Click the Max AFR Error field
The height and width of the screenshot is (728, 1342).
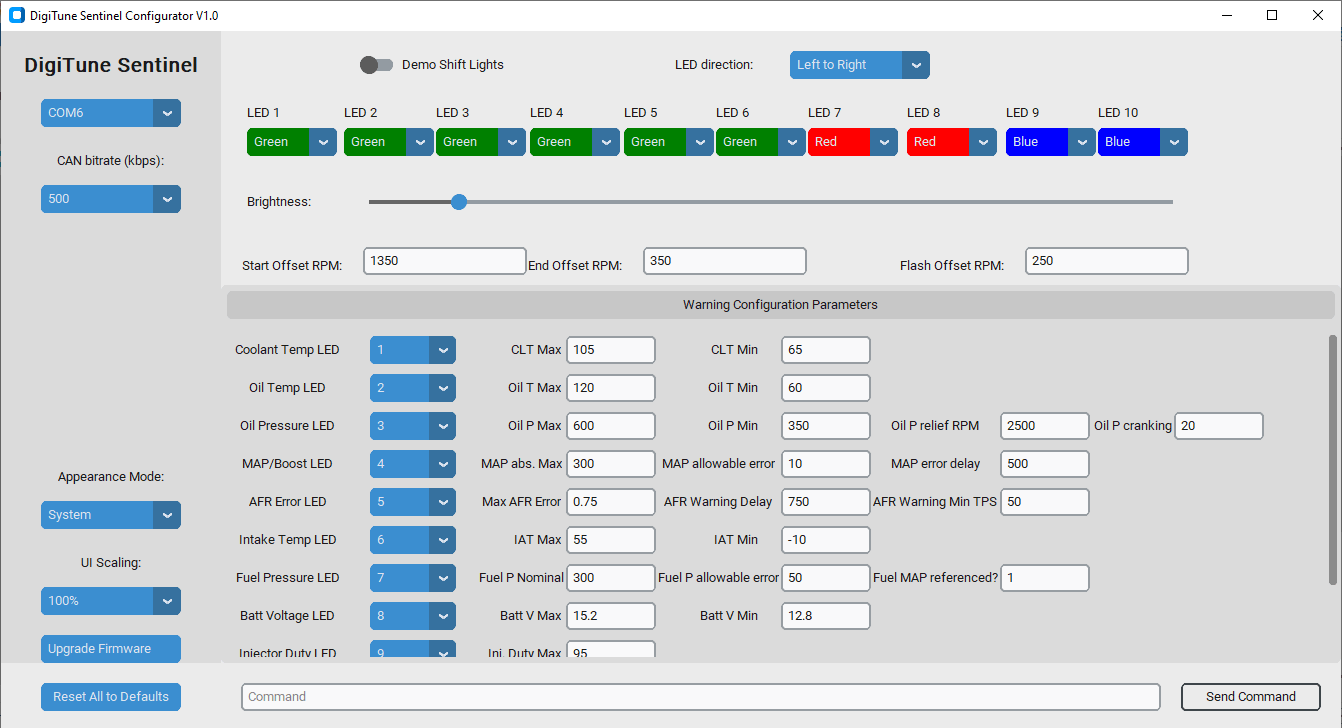point(611,502)
